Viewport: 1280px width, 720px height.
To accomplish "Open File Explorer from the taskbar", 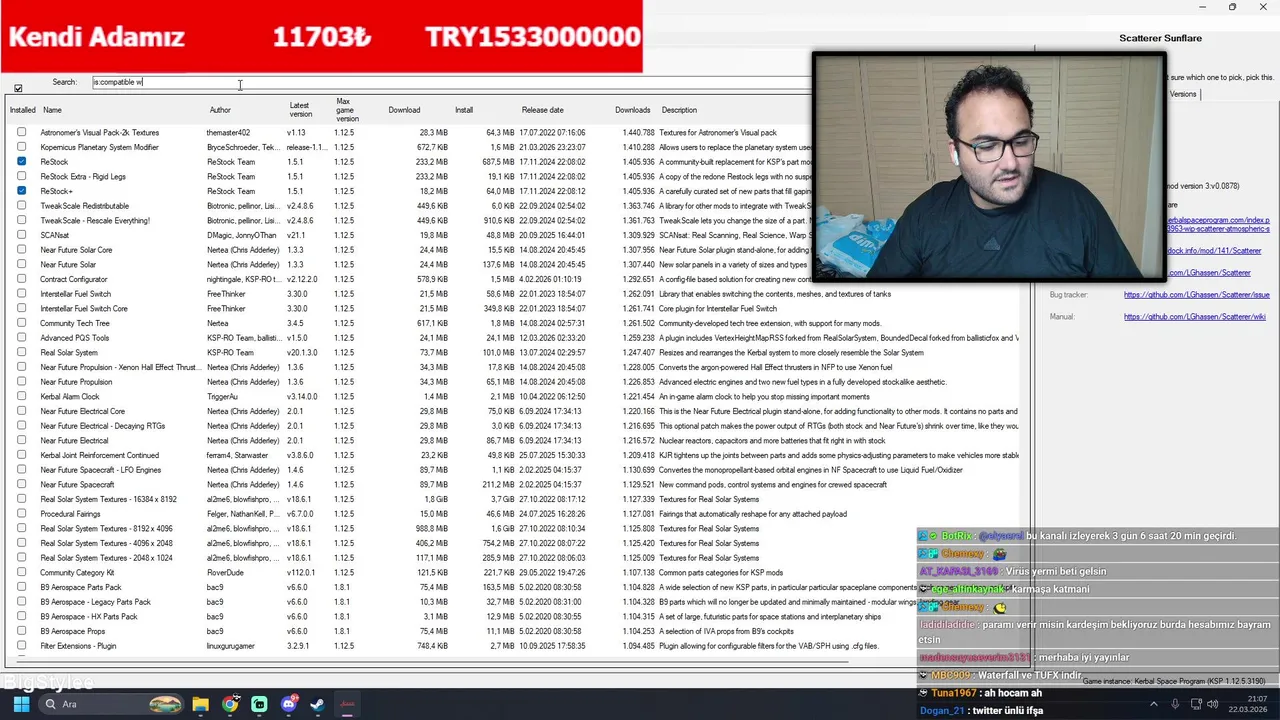I will 200,704.
